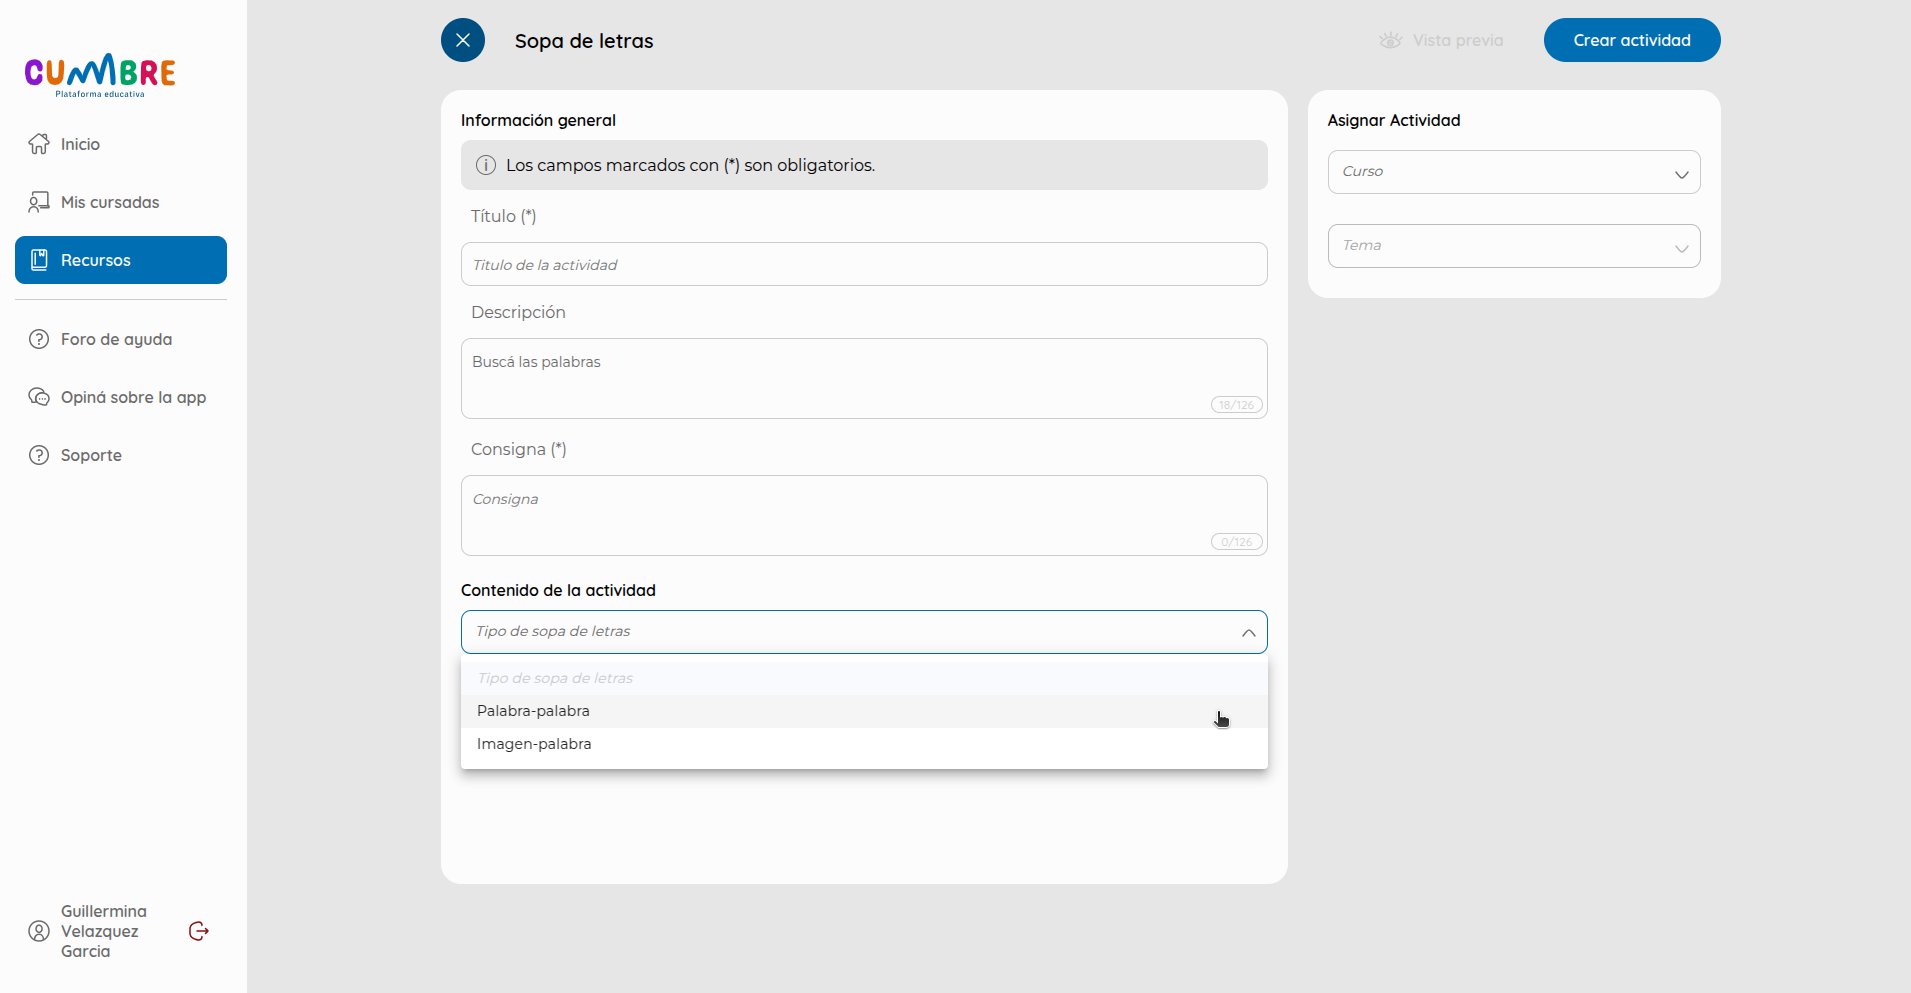Screen dimensions: 1911x993
Task: Click the Soporte help icon
Action: click(39, 455)
